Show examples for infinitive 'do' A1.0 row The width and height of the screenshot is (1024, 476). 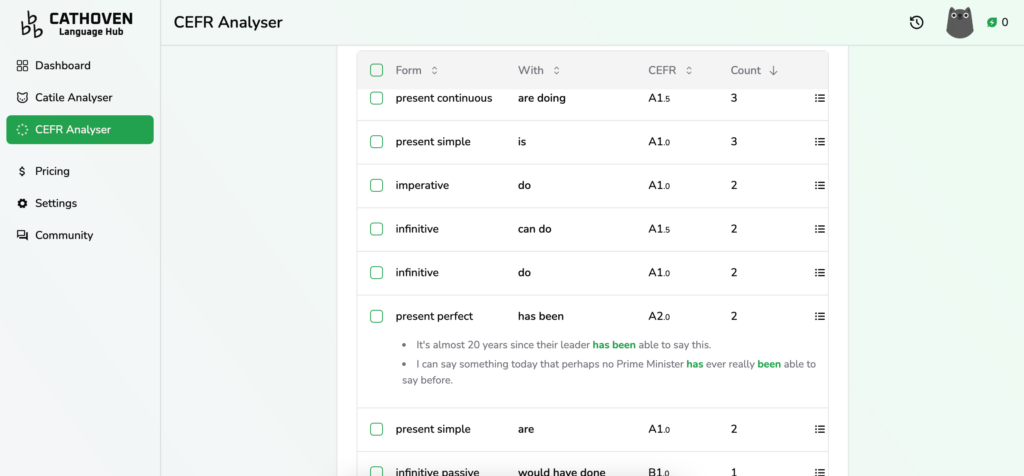click(x=820, y=273)
